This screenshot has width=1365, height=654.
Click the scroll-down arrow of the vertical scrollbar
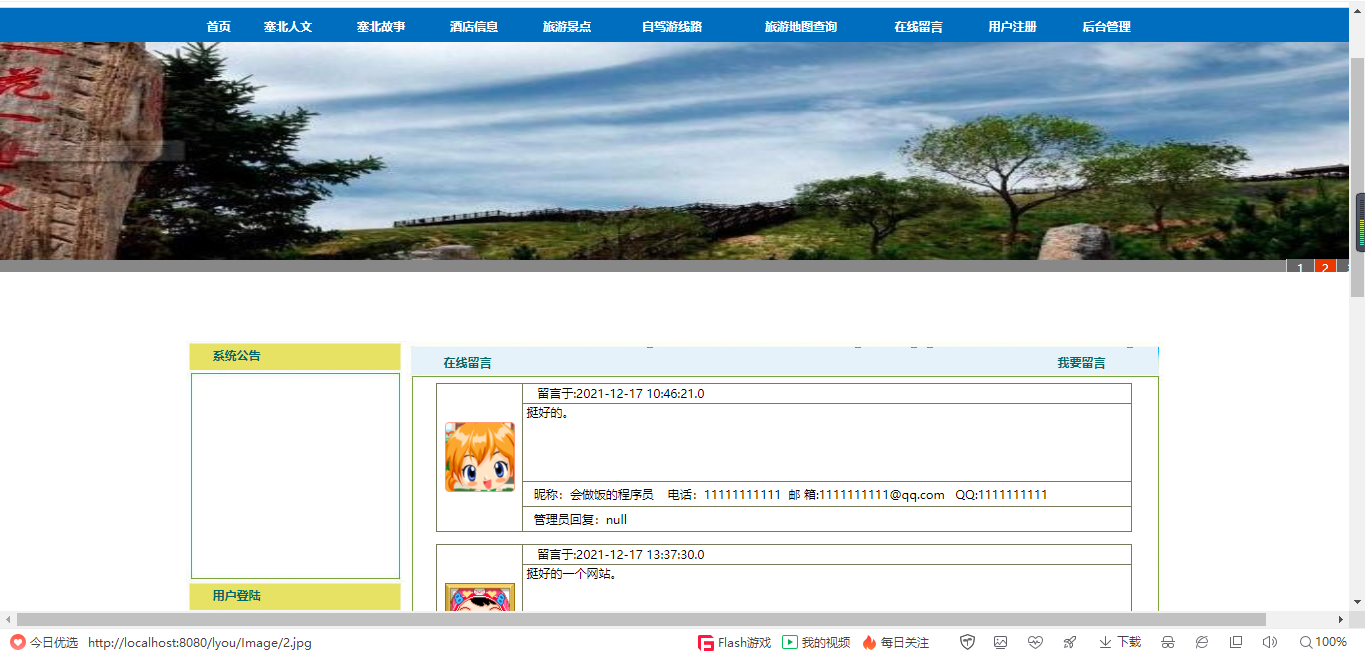1357,602
